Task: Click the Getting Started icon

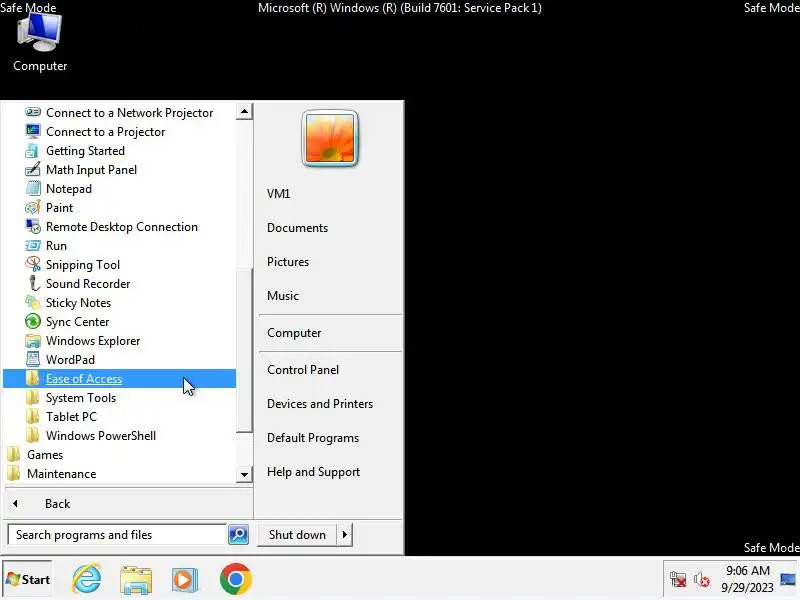Action: 33,151
